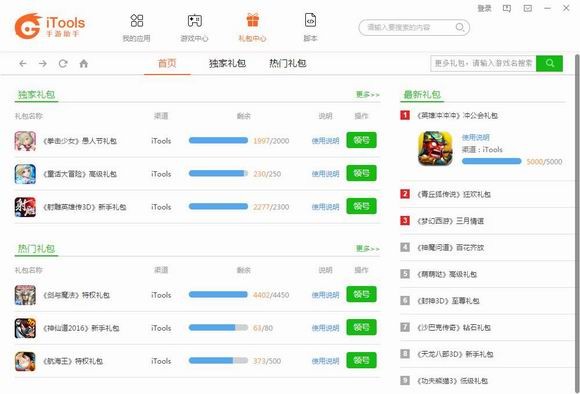Click 领号 for 航海王 特权礼包
Viewport: 580px width, 394px height.
click(x=361, y=360)
